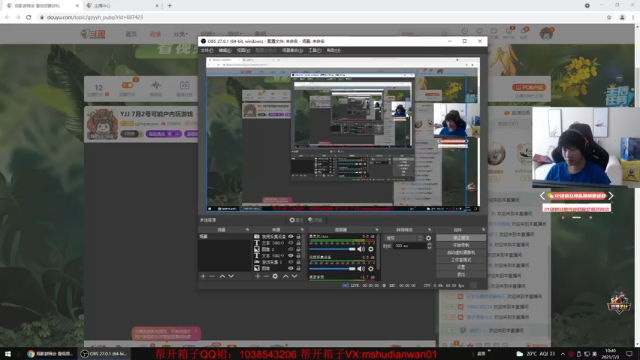
Task: Lock the 图像 2 source
Action: click(x=298, y=249)
